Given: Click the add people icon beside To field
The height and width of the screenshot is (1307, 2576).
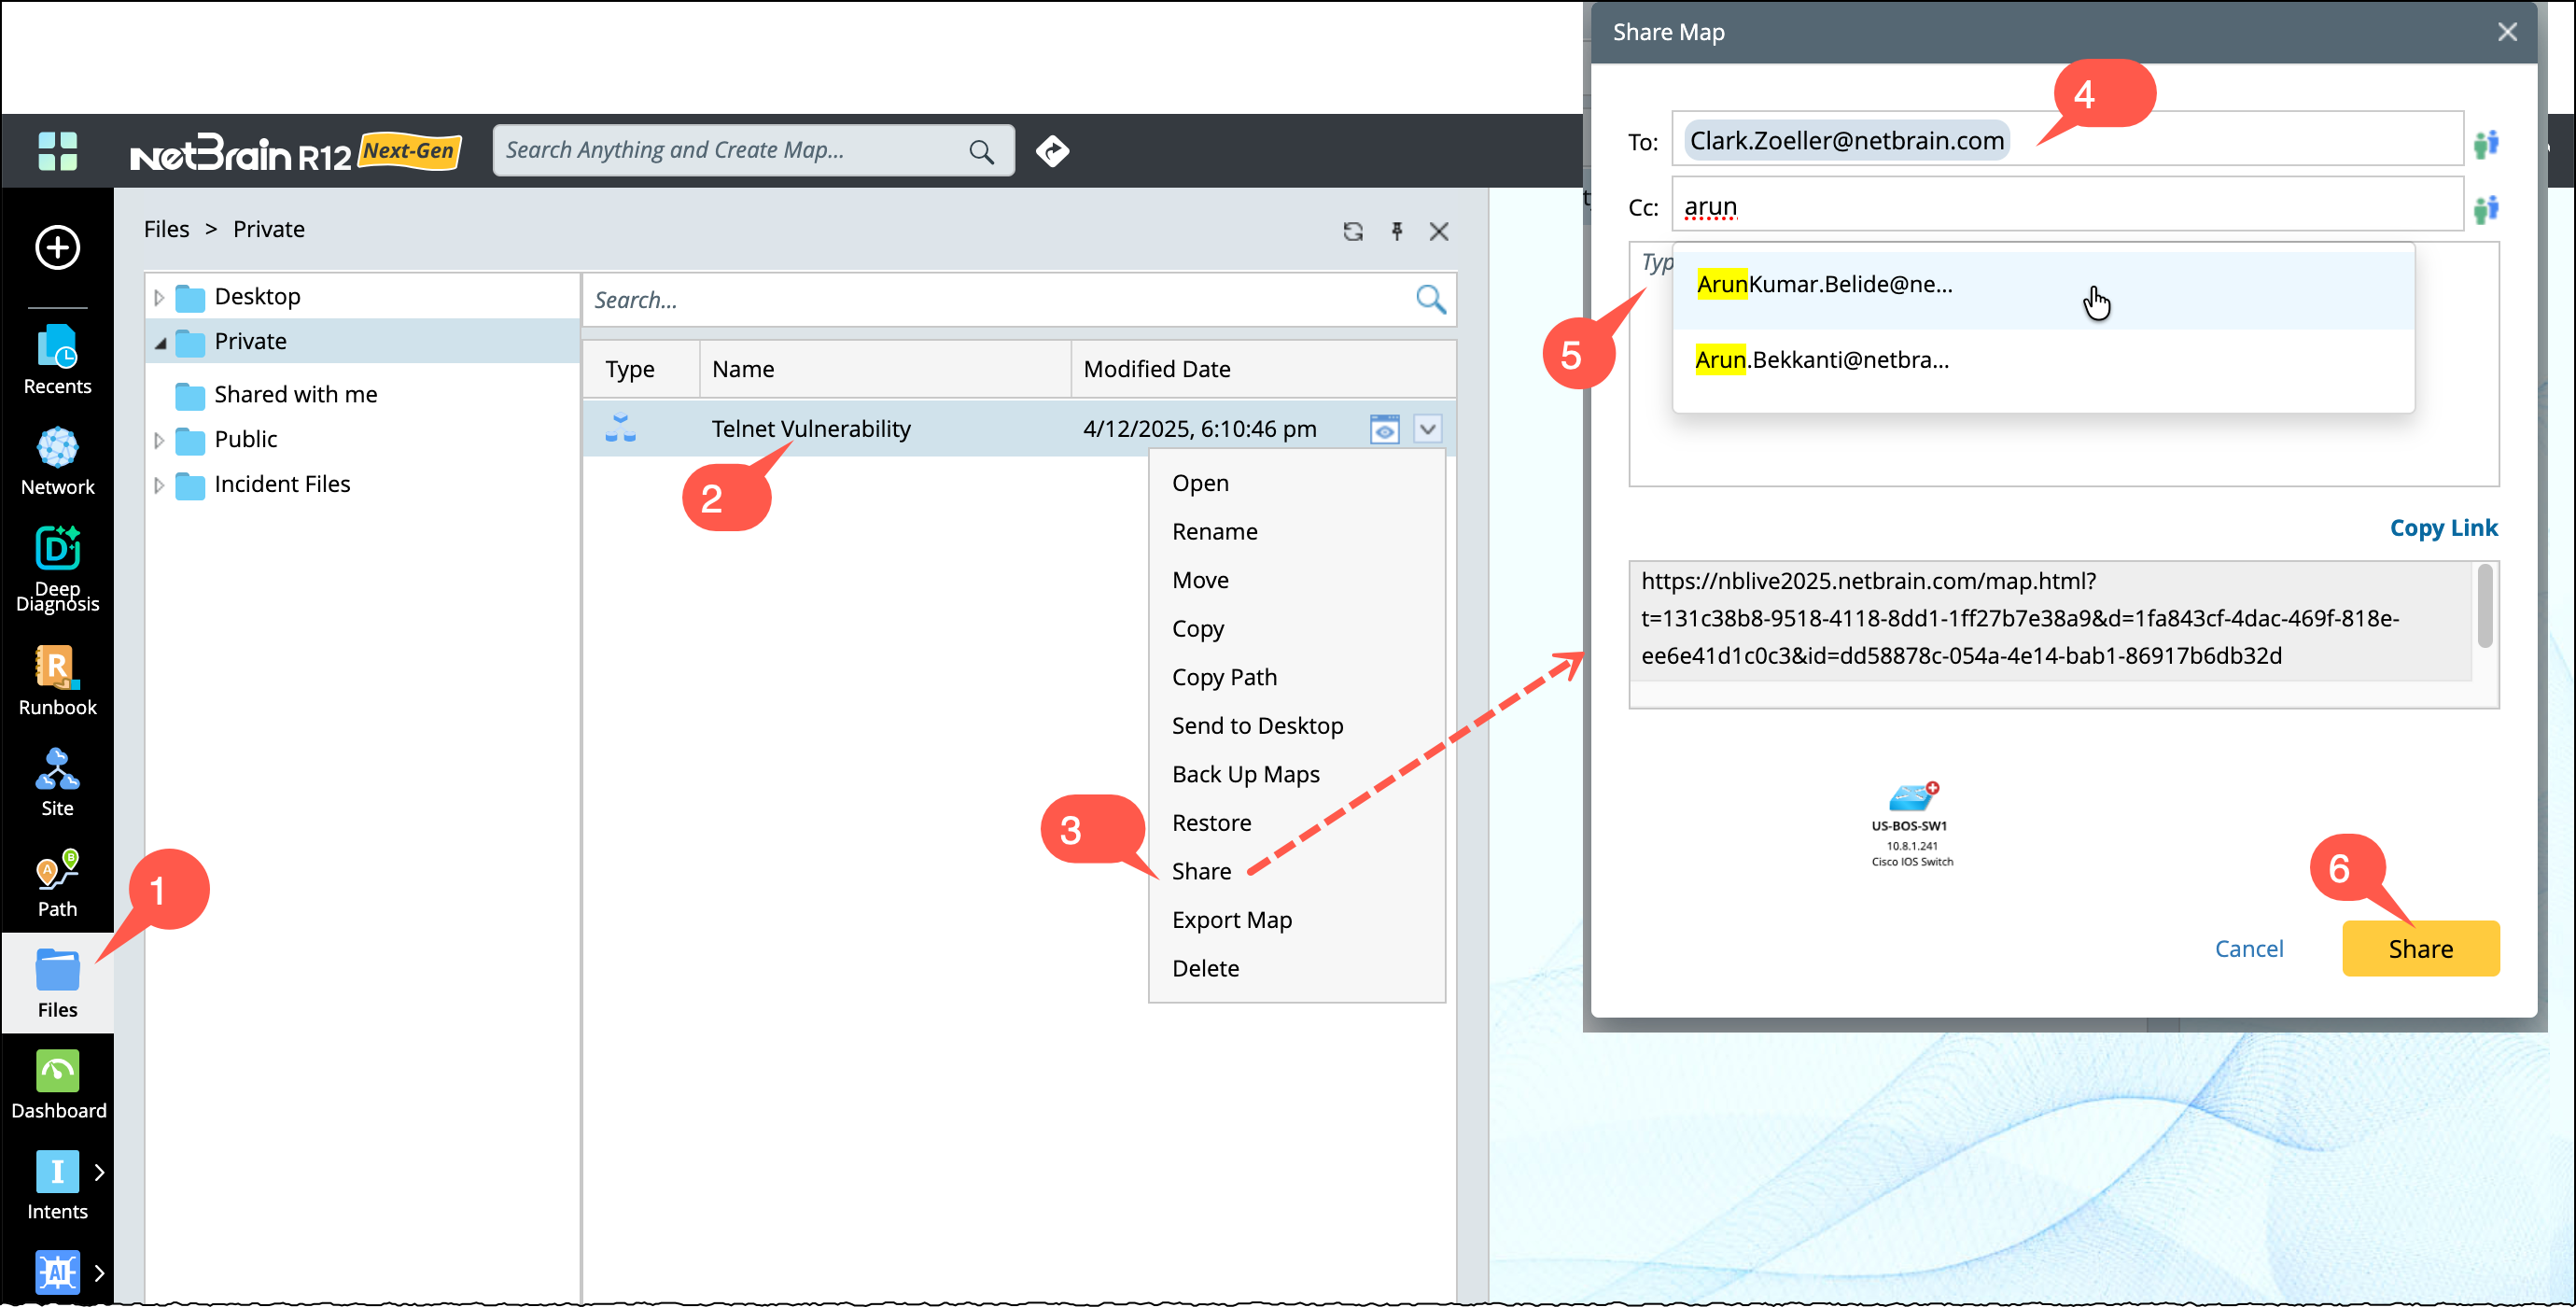Looking at the screenshot, I should pos(2485,144).
